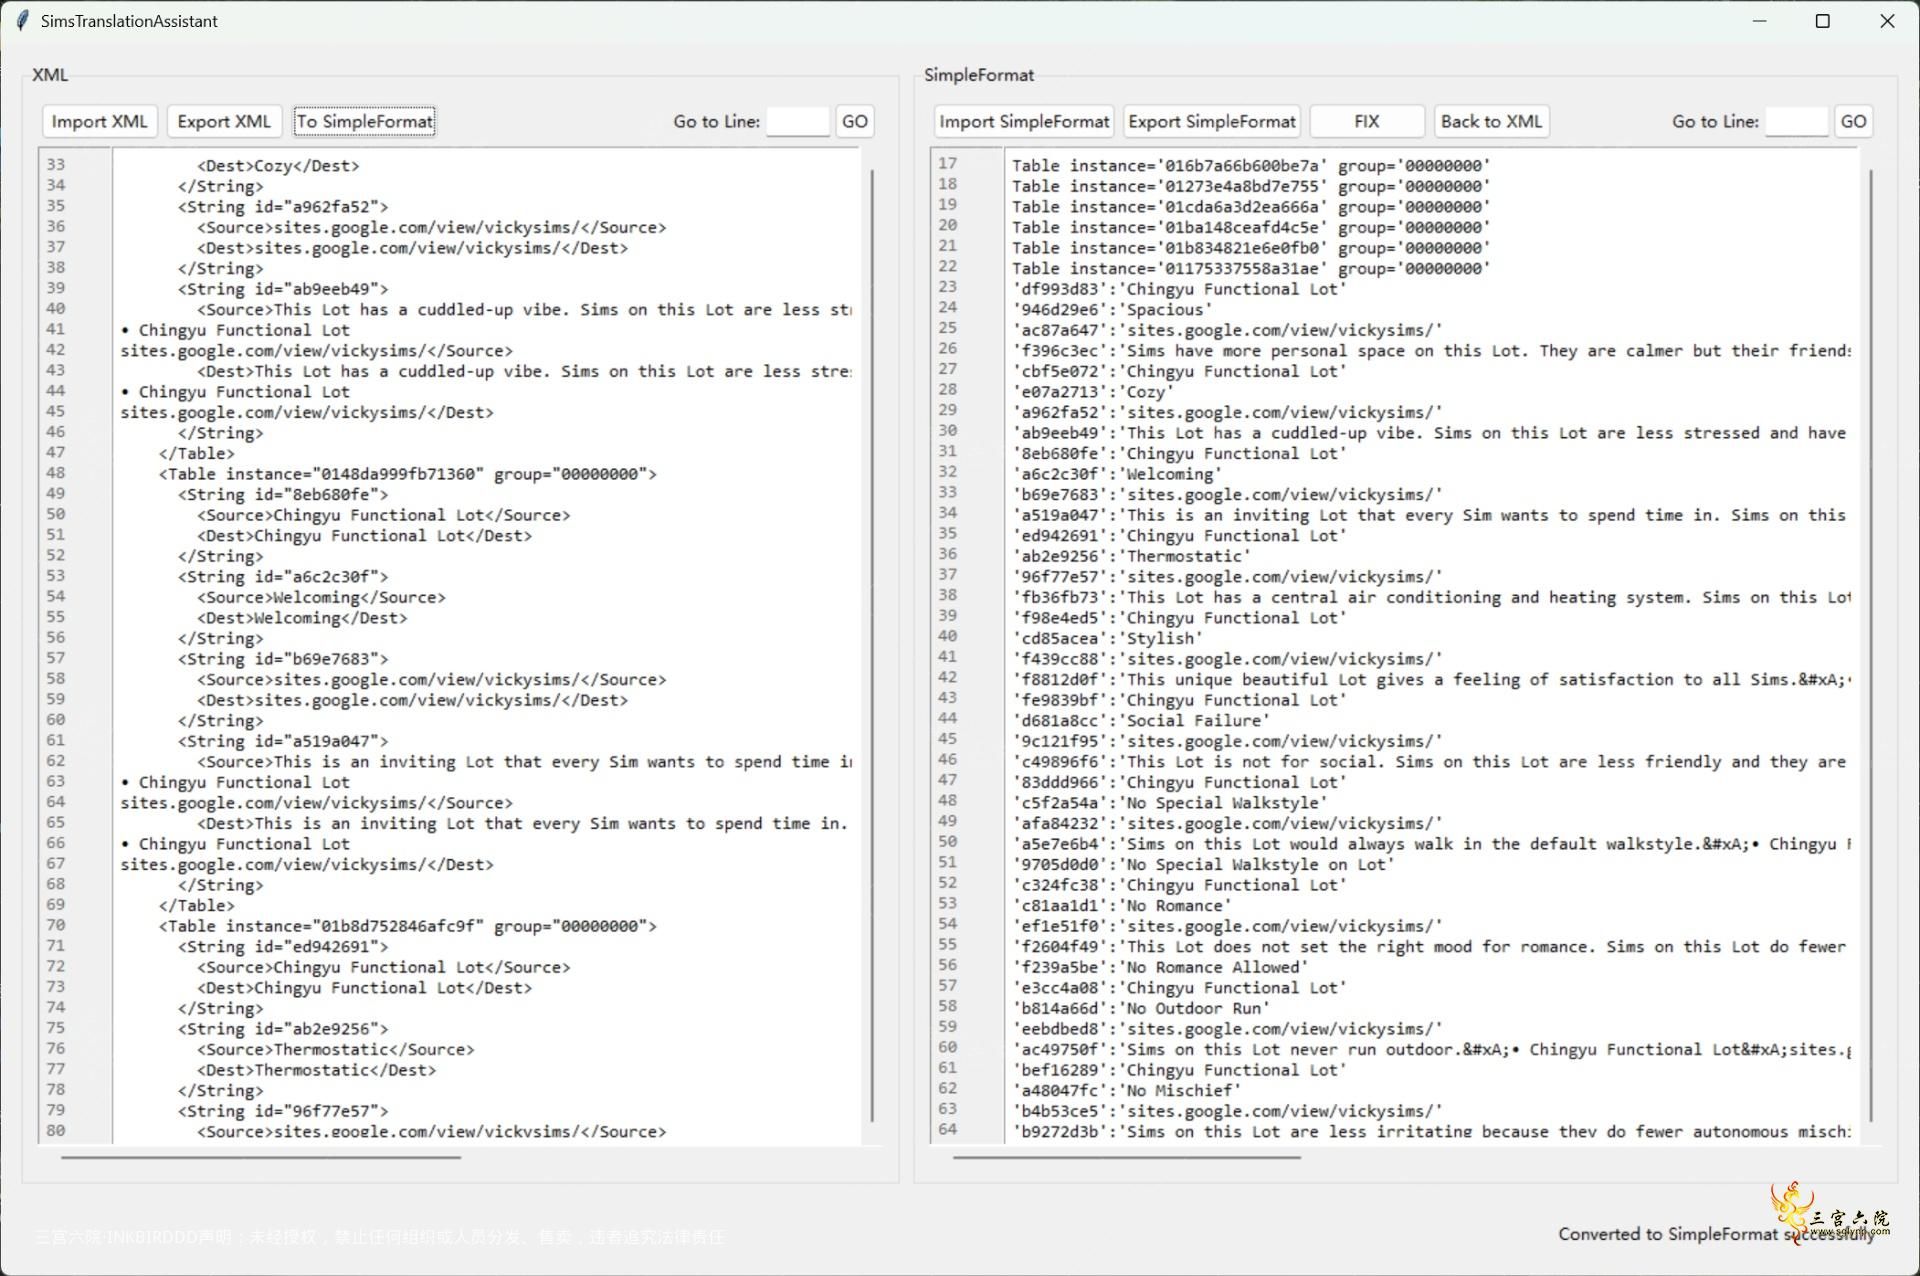The height and width of the screenshot is (1276, 1920).
Task: Click SimpleFormat line number 40
Action: 947,636
